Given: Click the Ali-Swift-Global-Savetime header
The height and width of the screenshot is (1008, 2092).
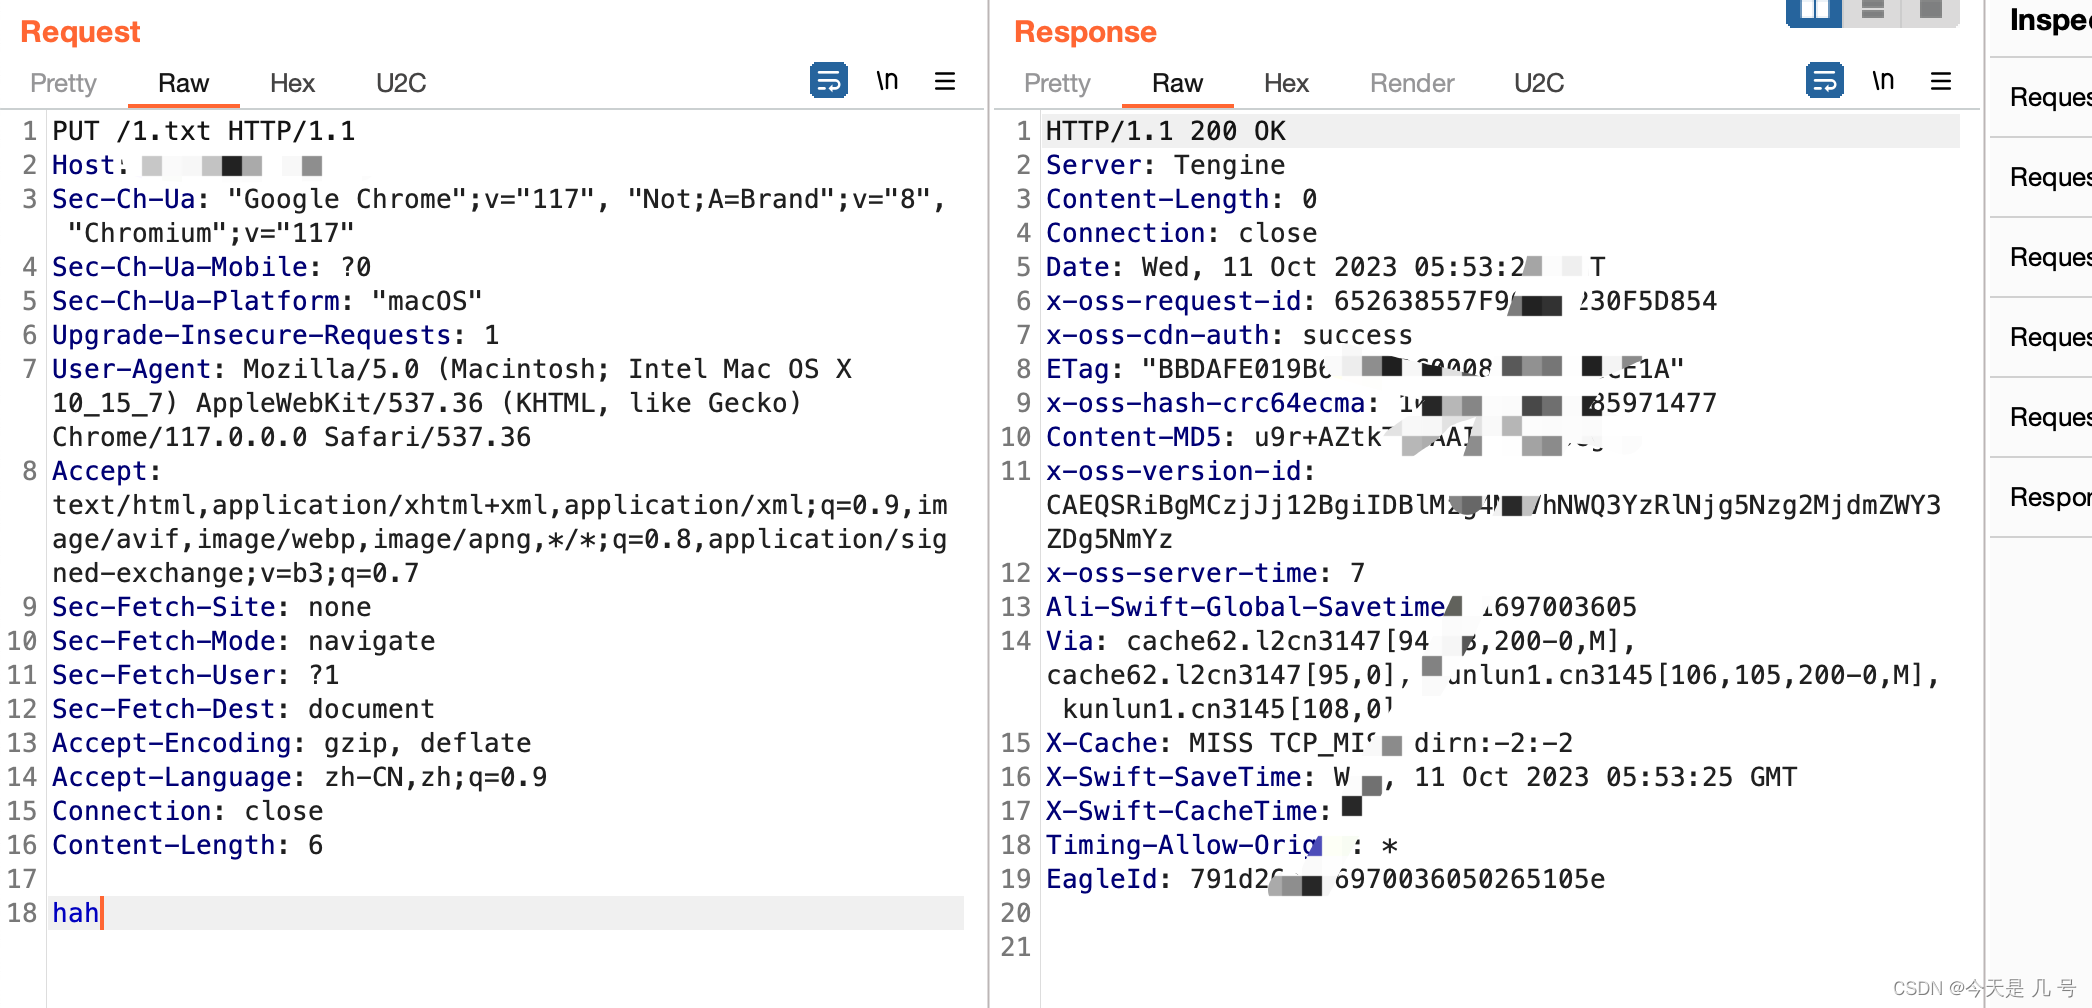Looking at the screenshot, I should pyautogui.click(x=1342, y=607).
